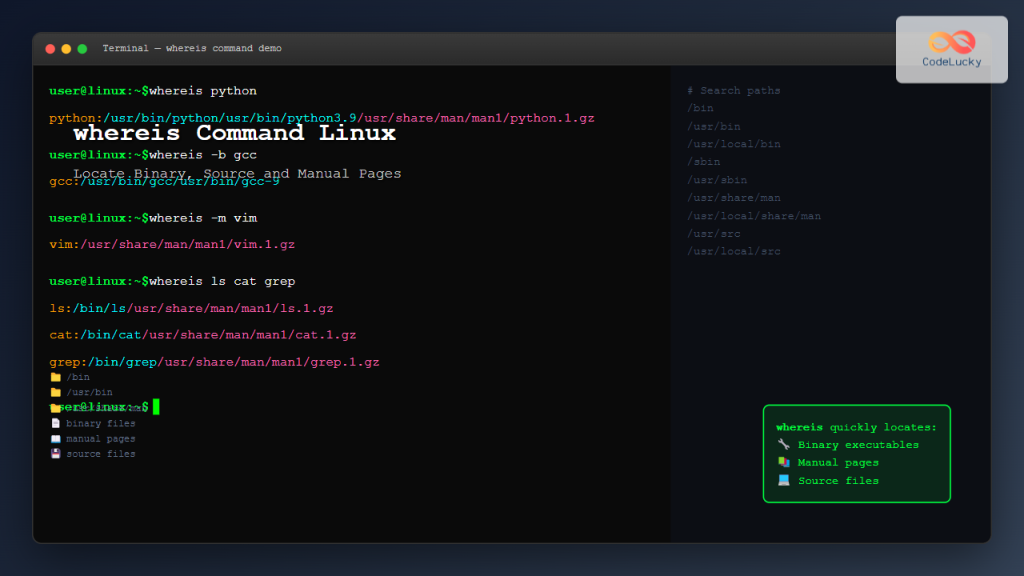The height and width of the screenshot is (576, 1024).
Task: Toggle the green terminal maximize light
Action: pos(82,47)
